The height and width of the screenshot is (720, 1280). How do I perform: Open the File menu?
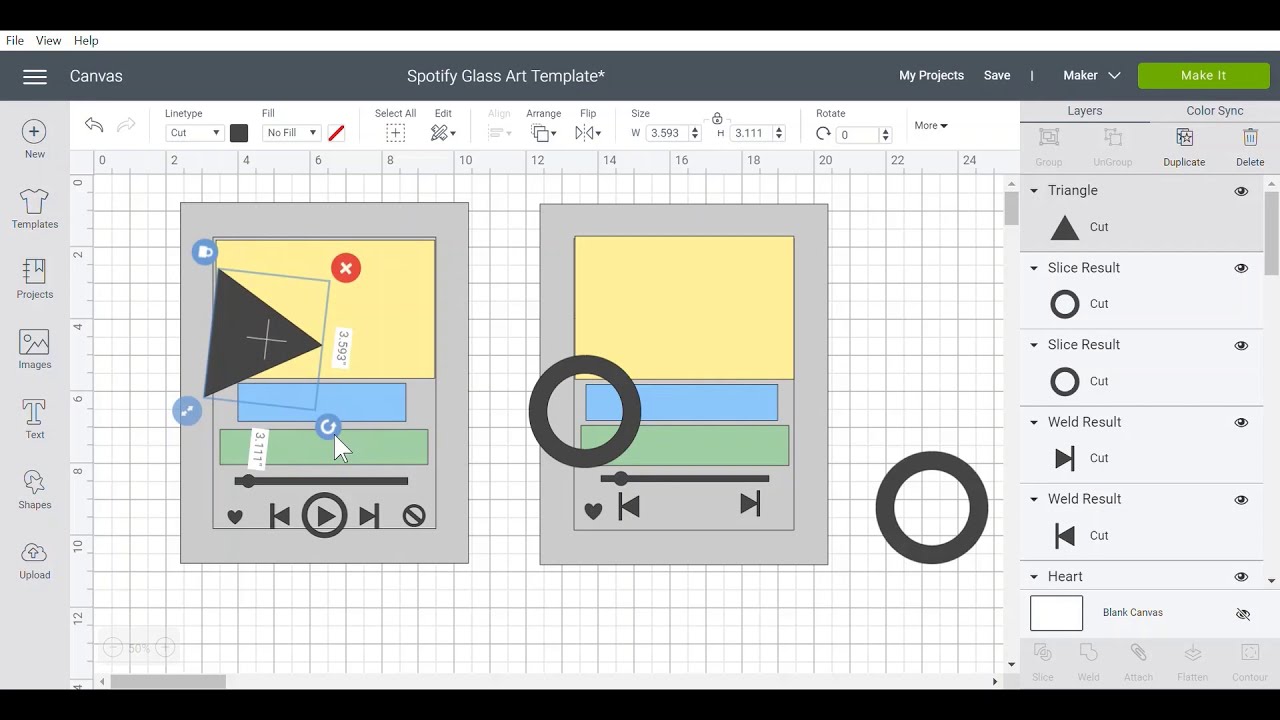click(x=15, y=41)
